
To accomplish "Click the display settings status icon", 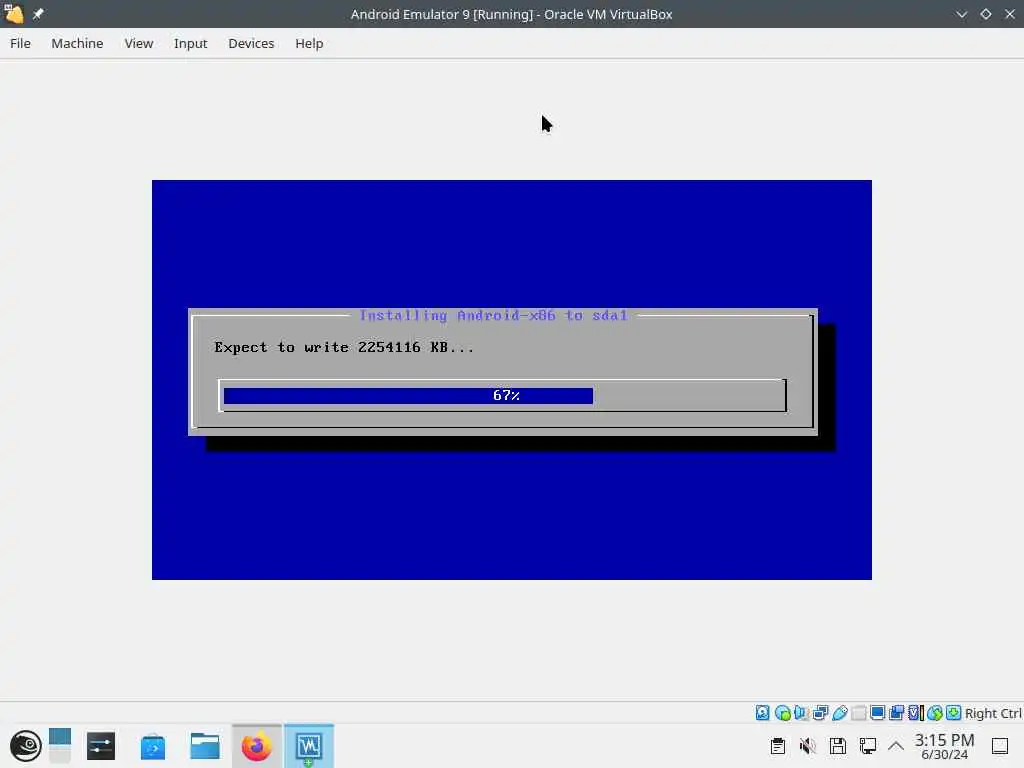I will point(878,712).
